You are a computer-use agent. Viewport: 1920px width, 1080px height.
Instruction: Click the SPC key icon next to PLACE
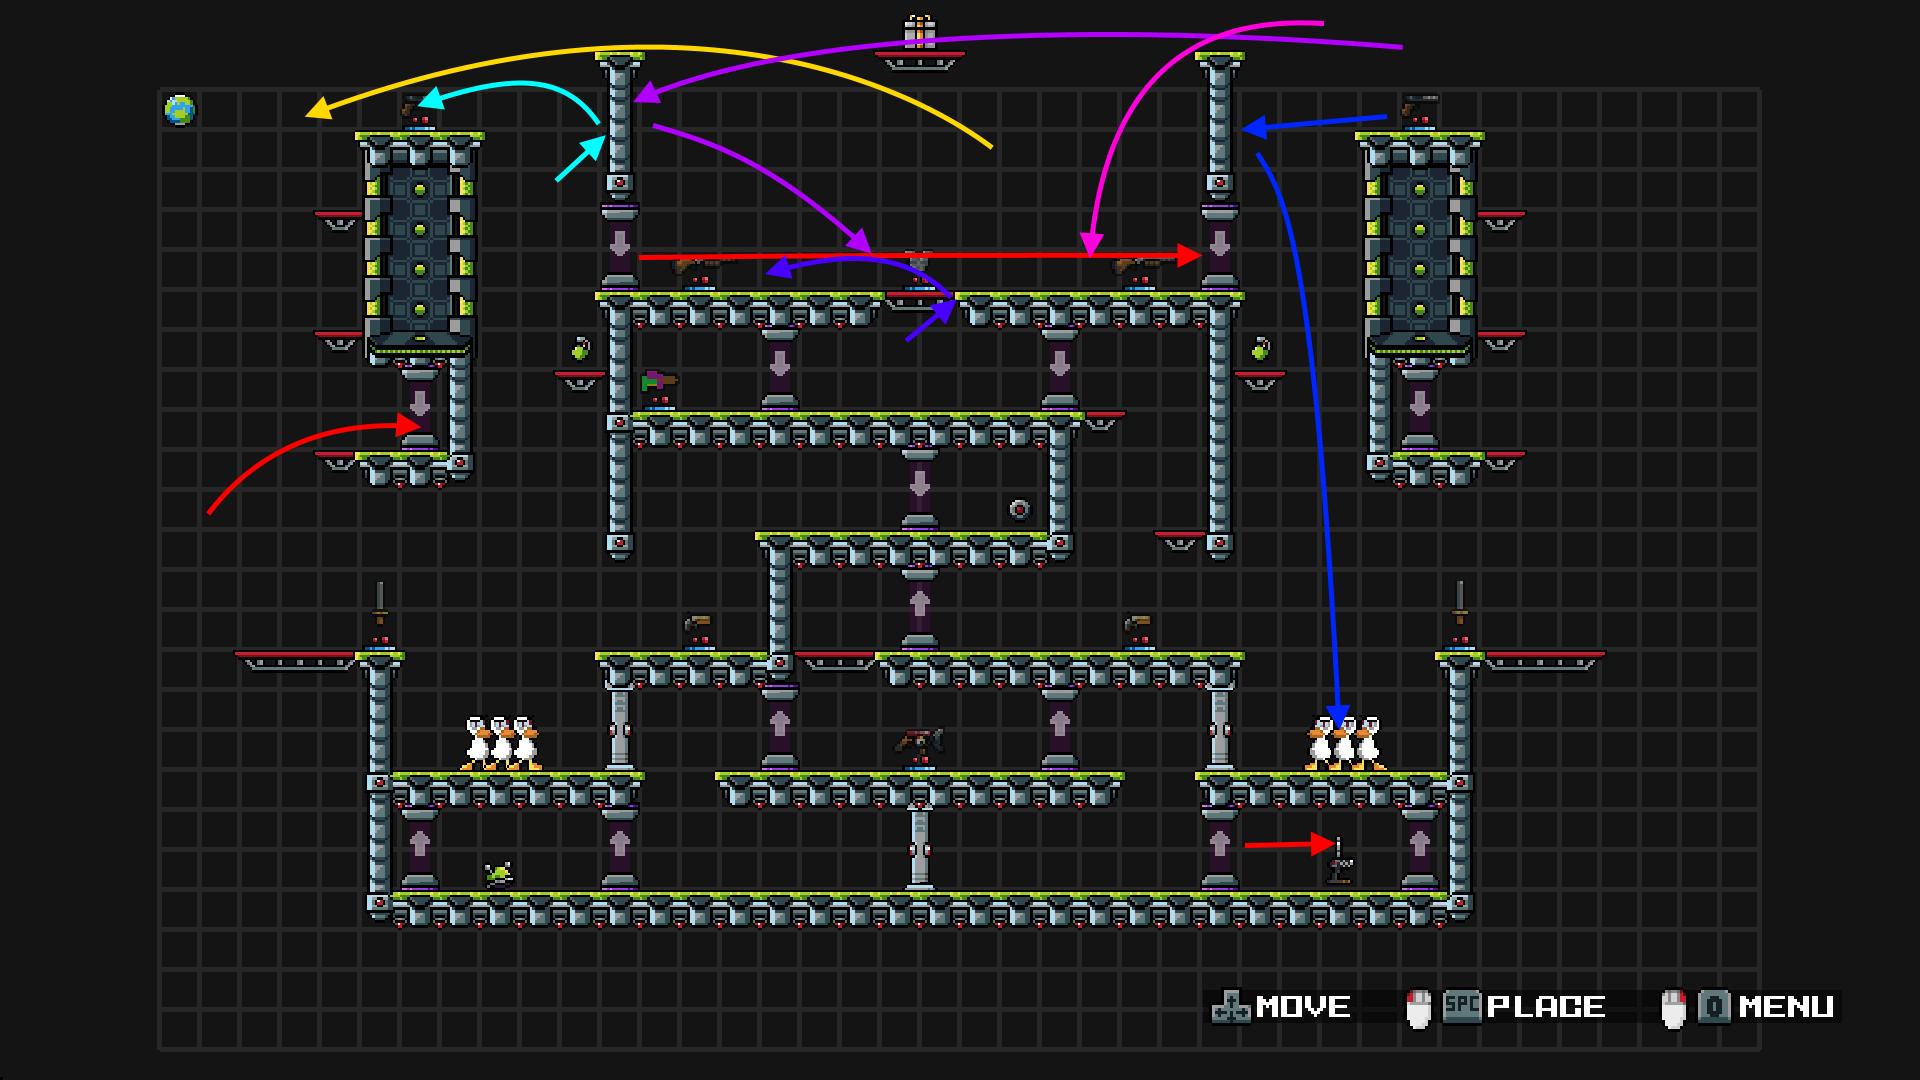1461,1006
